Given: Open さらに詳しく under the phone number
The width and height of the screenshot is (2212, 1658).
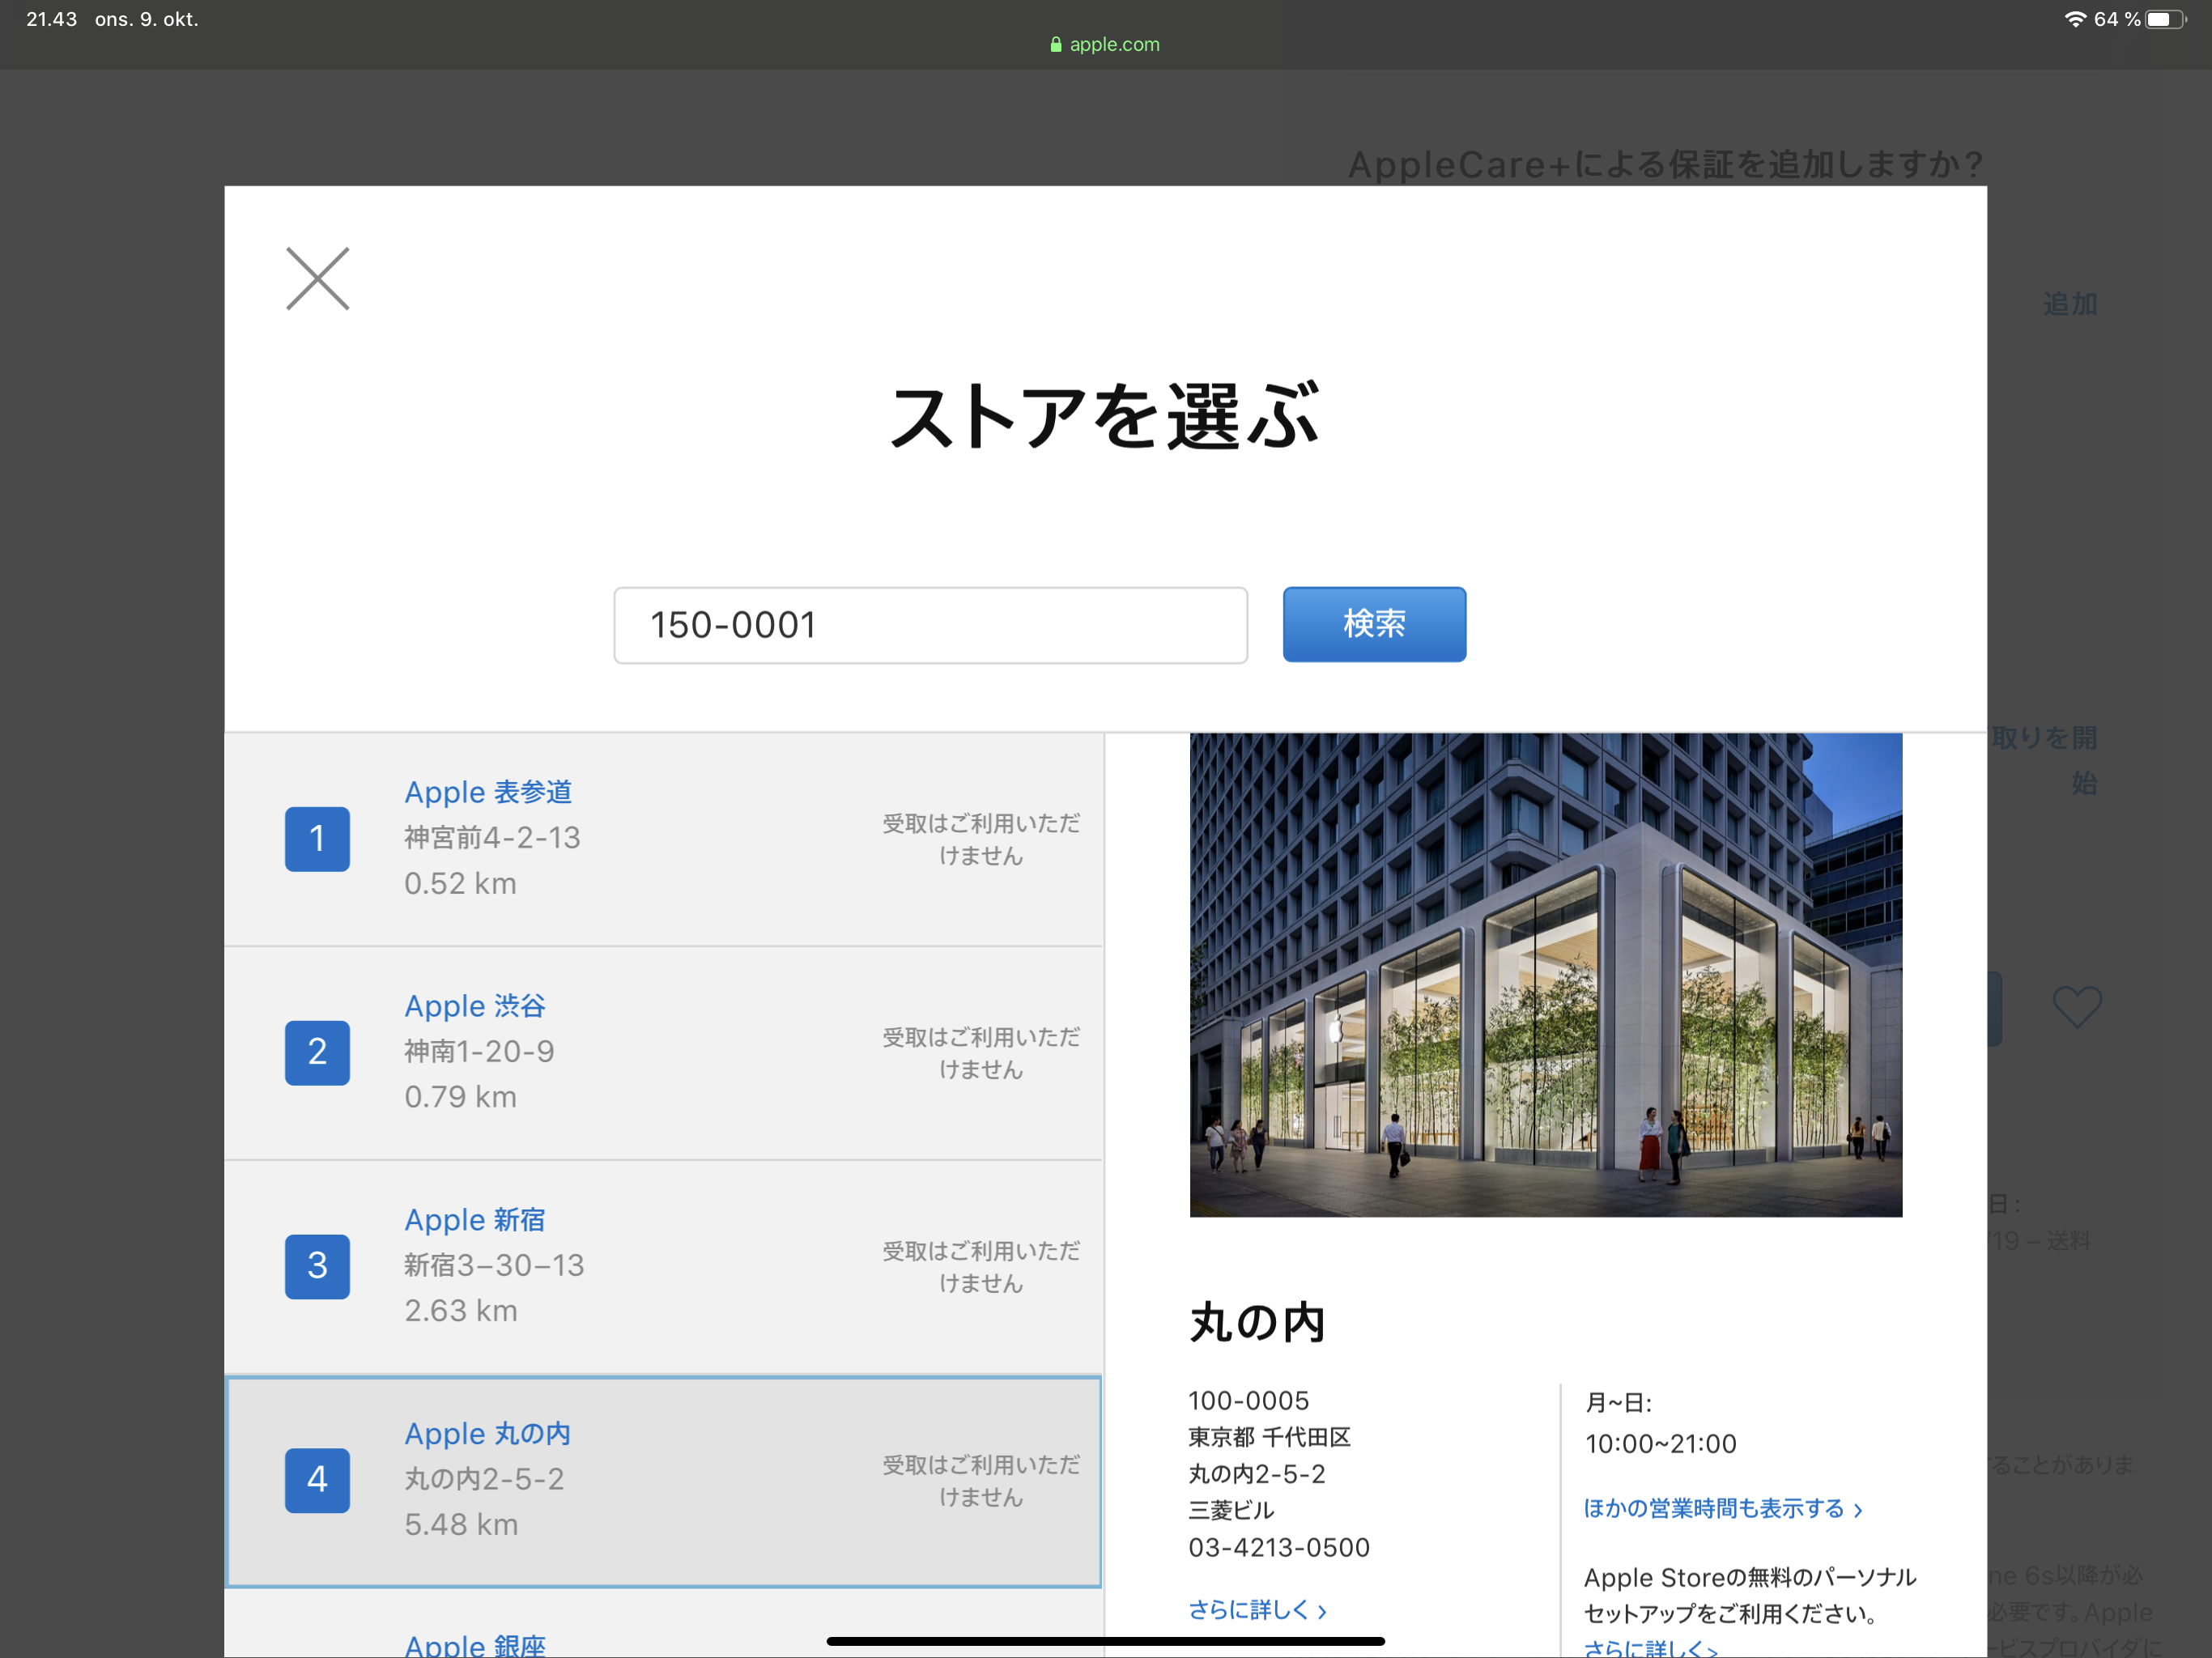Looking at the screenshot, I should pos(1257,1609).
